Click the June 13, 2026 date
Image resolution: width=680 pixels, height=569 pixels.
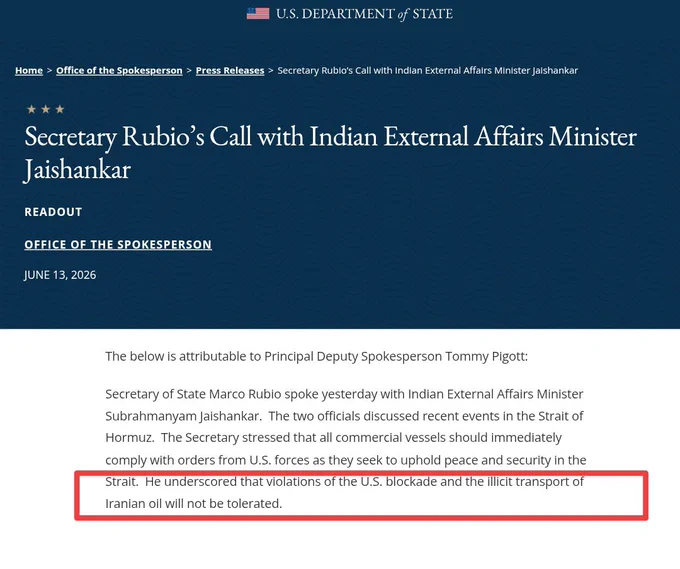click(x=60, y=275)
